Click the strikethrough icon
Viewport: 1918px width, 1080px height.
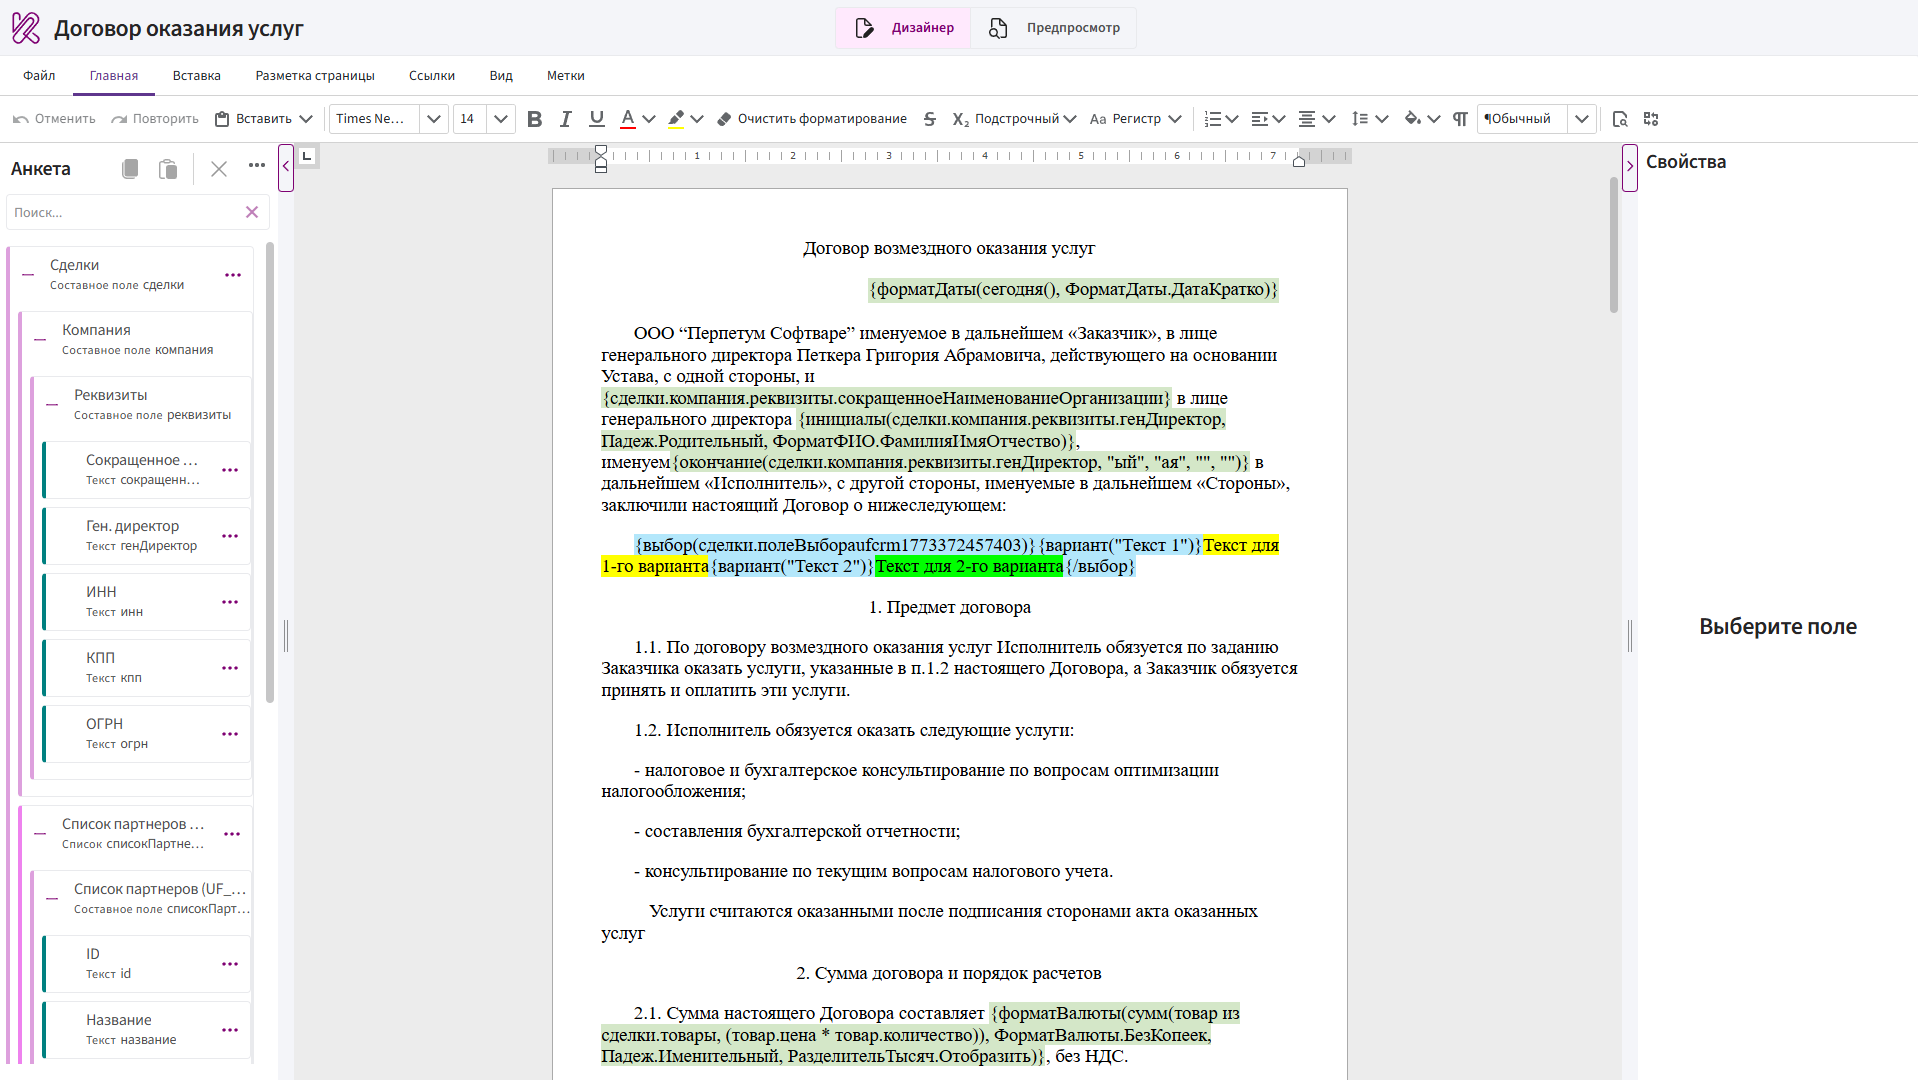(930, 119)
